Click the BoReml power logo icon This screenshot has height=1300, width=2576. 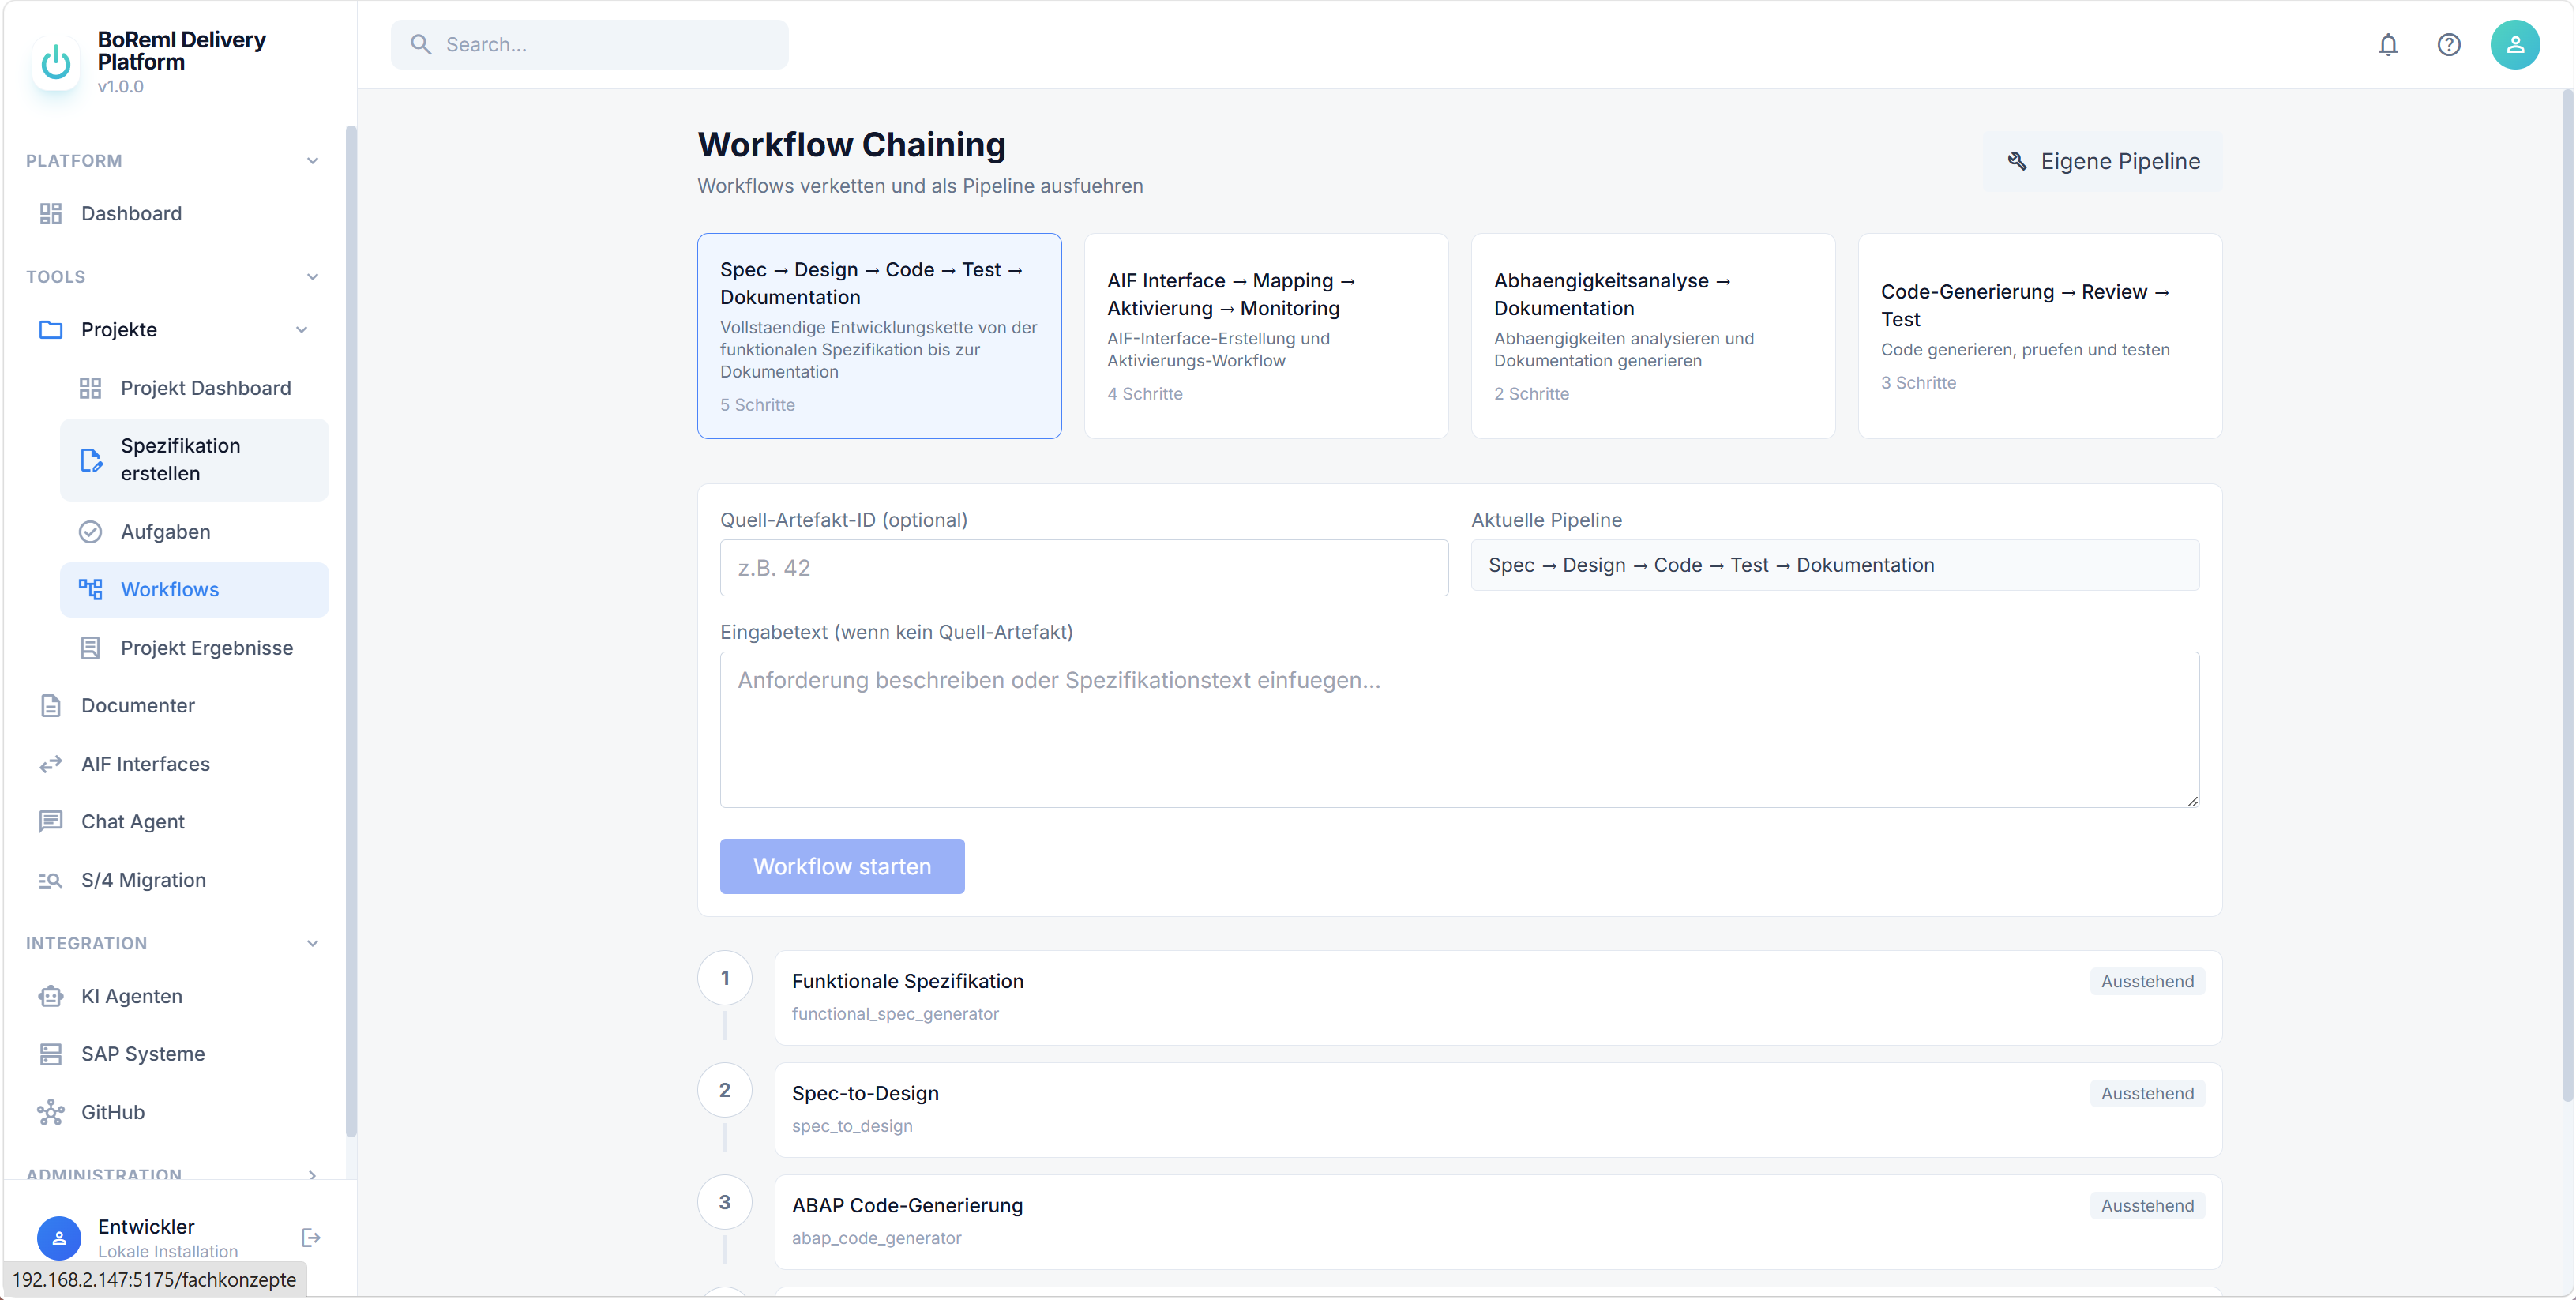(56, 62)
